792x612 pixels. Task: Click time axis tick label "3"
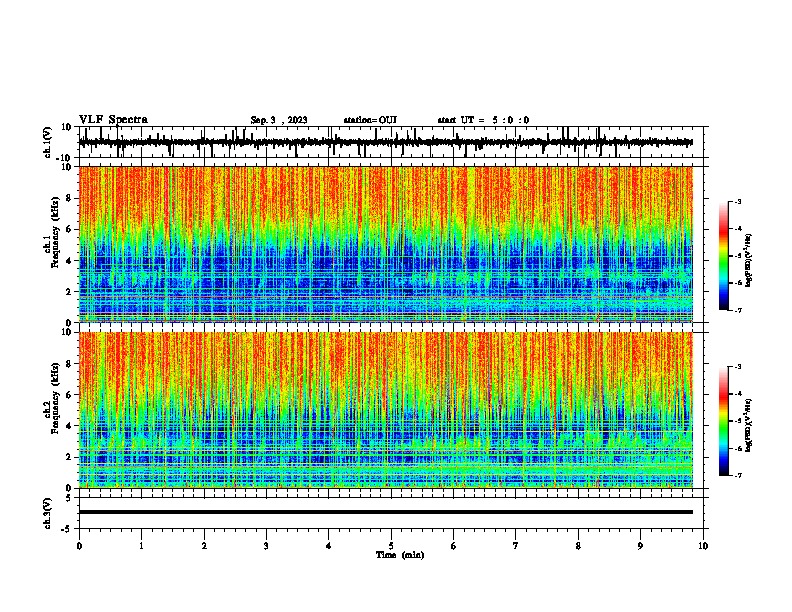coord(266,546)
